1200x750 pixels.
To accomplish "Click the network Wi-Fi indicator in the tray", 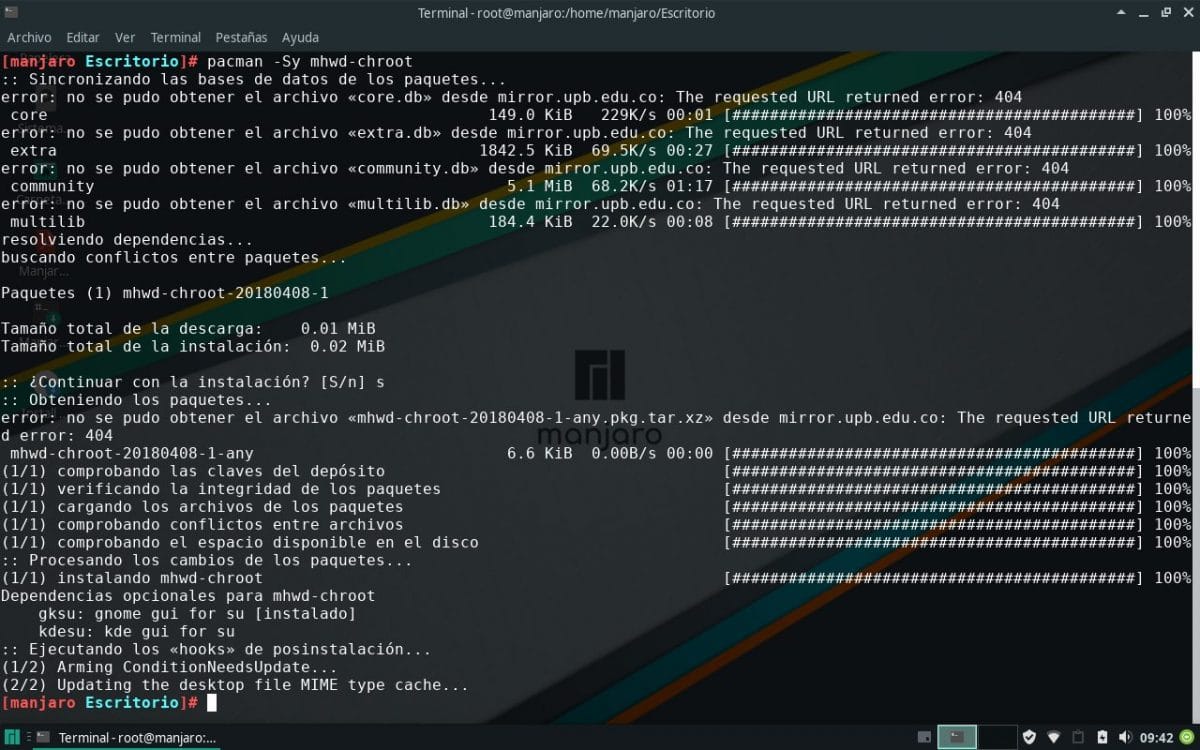I will [1055, 737].
